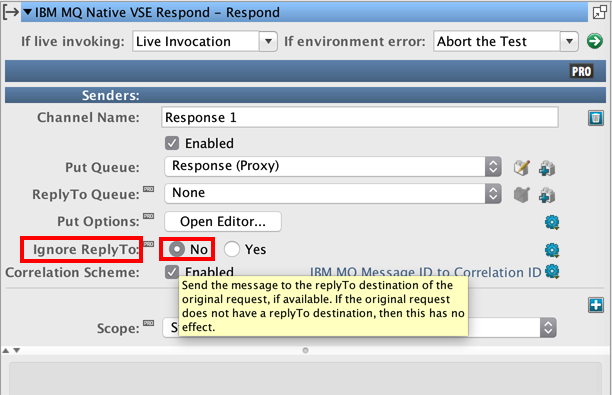Viewport: 612px width, 395px height.
Task: Click gear icon in Ignore ReplyTo row
Action: (x=552, y=250)
